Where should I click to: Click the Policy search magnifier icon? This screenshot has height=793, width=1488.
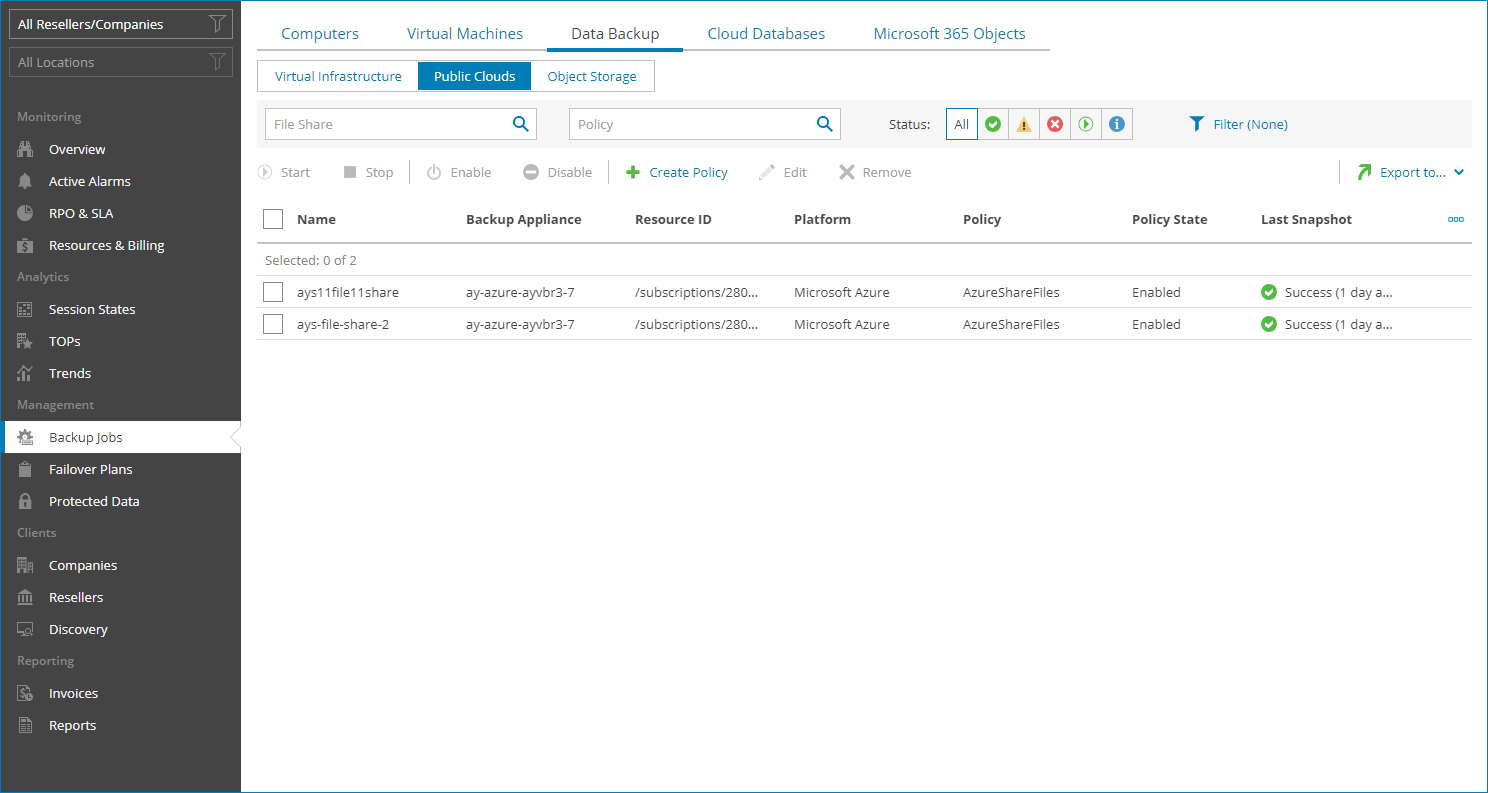click(x=824, y=124)
